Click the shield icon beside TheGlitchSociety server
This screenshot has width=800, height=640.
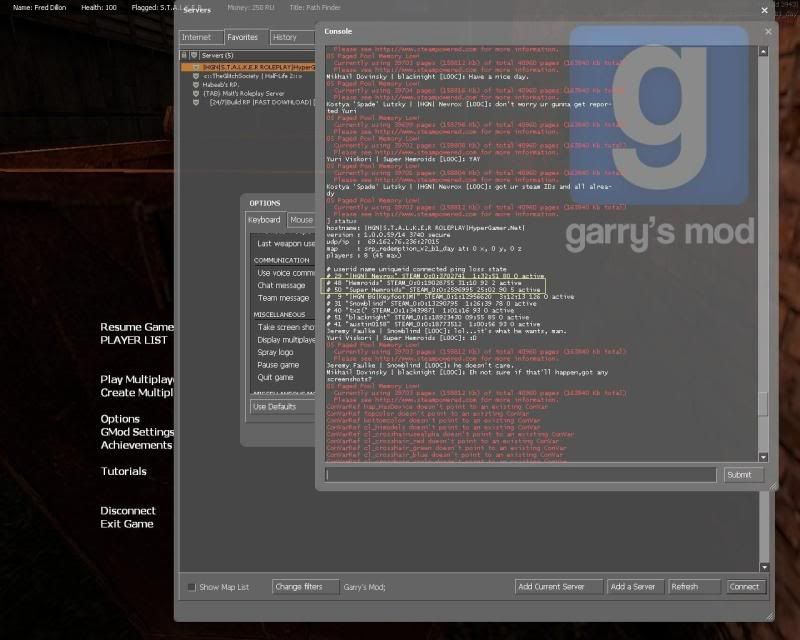tap(196, 76)
